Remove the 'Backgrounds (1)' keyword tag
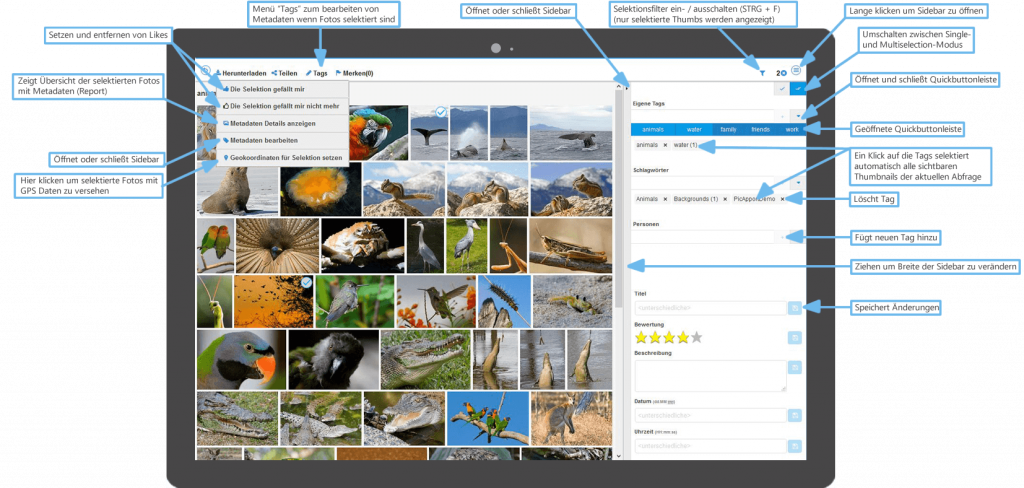The image size is (1024, 488). tap(725, 199)
